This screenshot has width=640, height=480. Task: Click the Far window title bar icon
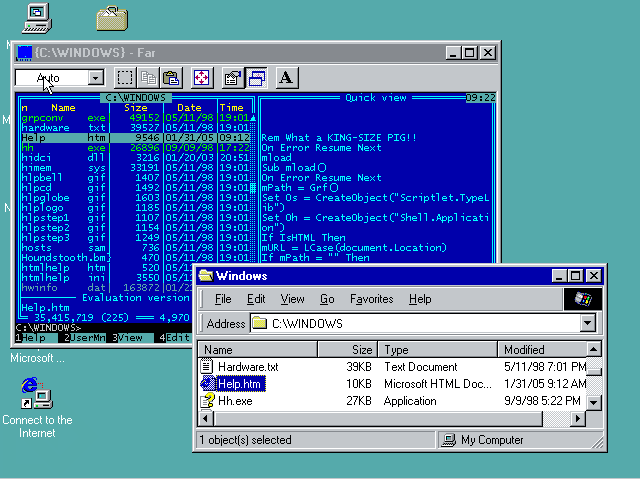tap(24, 53)
